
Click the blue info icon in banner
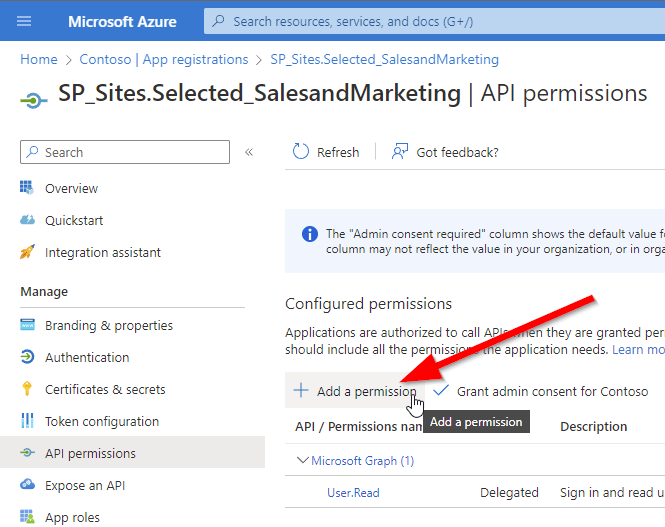(310, 234)
